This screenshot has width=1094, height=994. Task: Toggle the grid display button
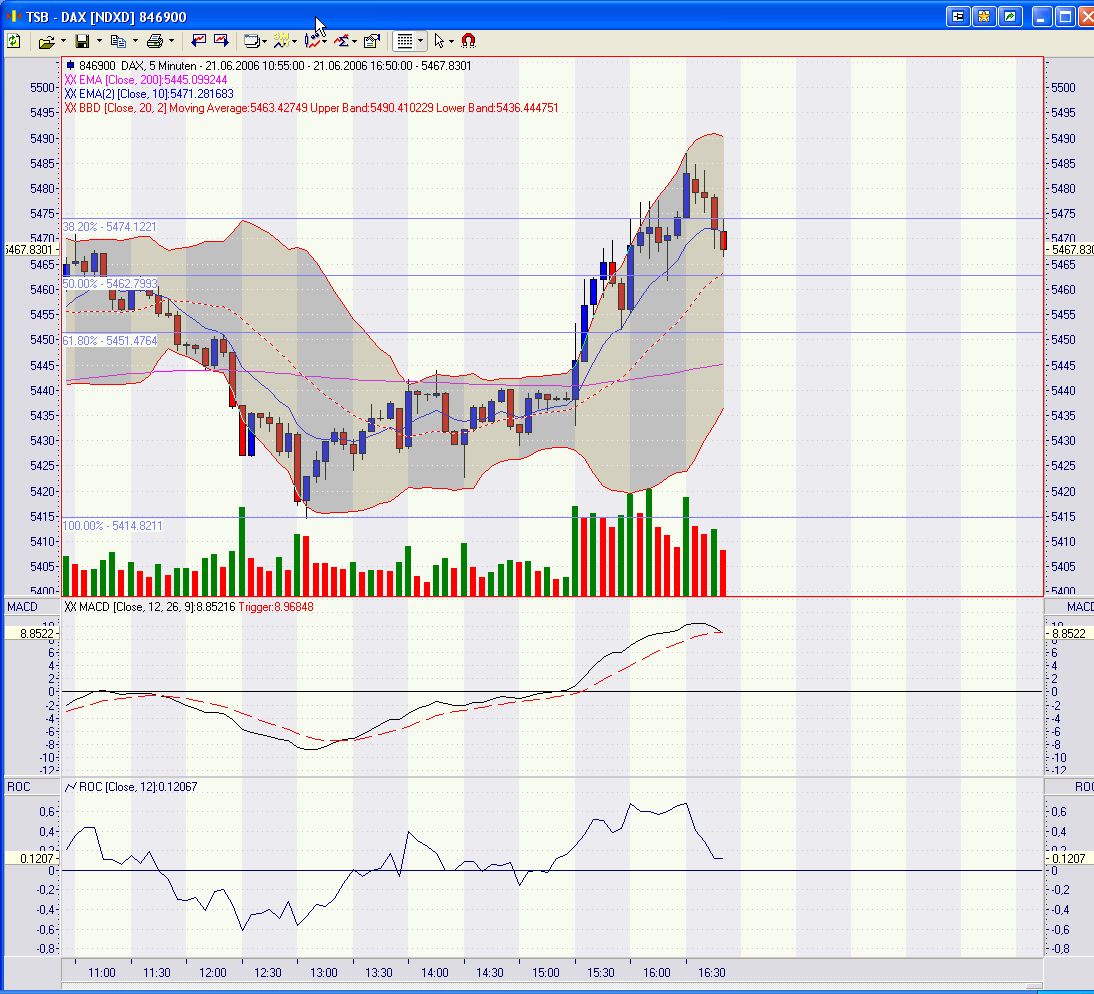coord(404,41)
